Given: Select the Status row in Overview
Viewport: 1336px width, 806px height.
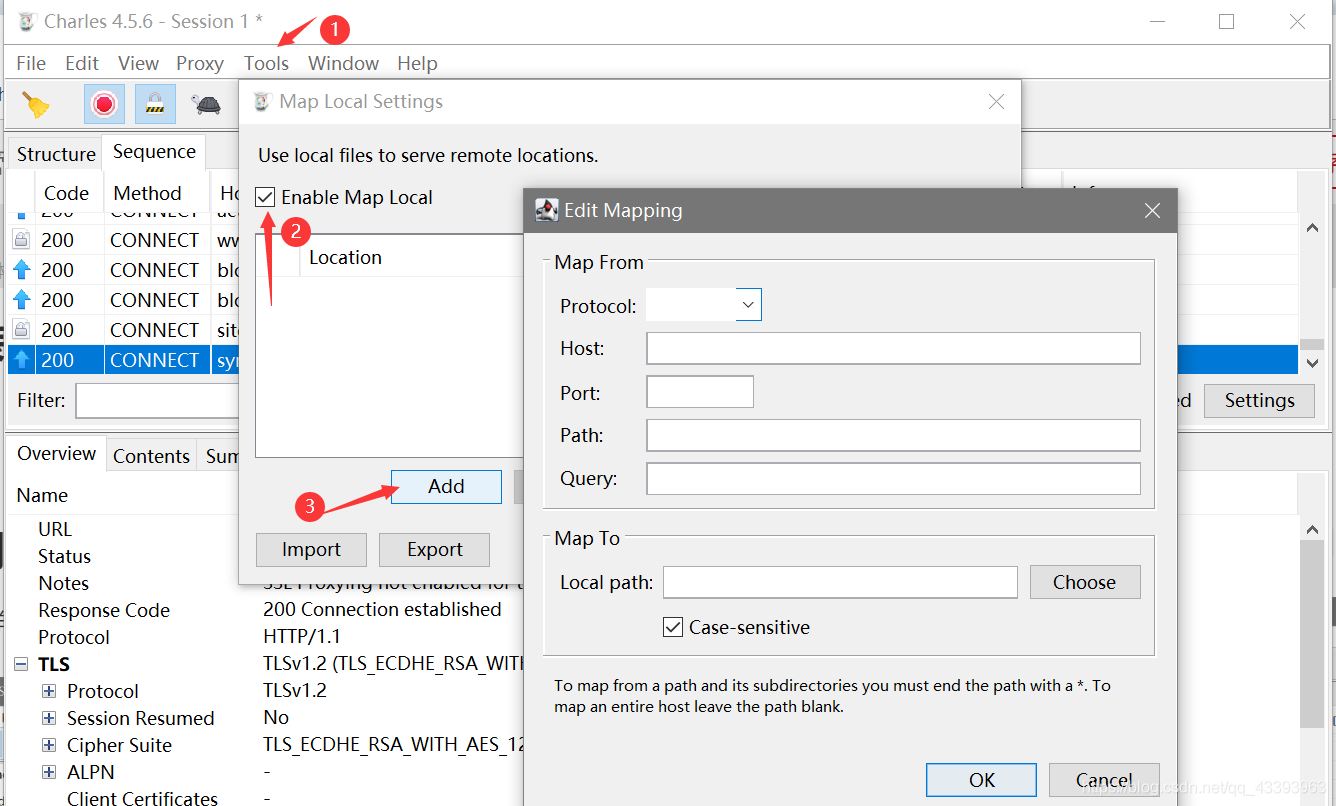Looking at the screenshot, I should (64, 556).
